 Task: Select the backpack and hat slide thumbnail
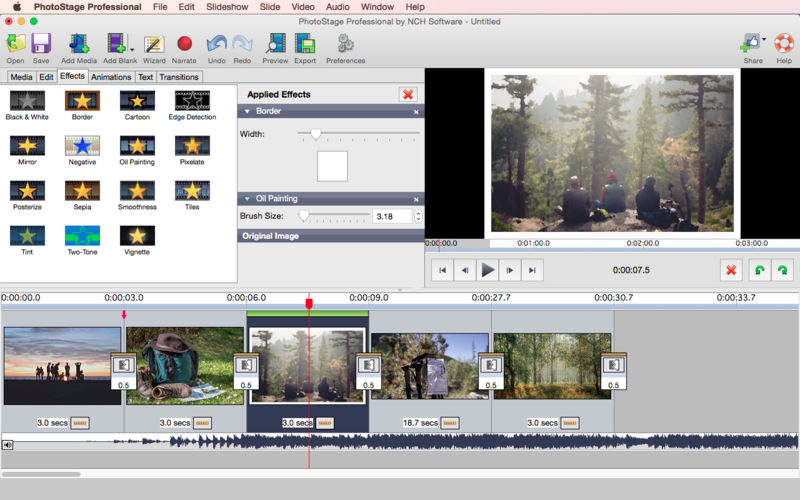click(x=185, y=366)
